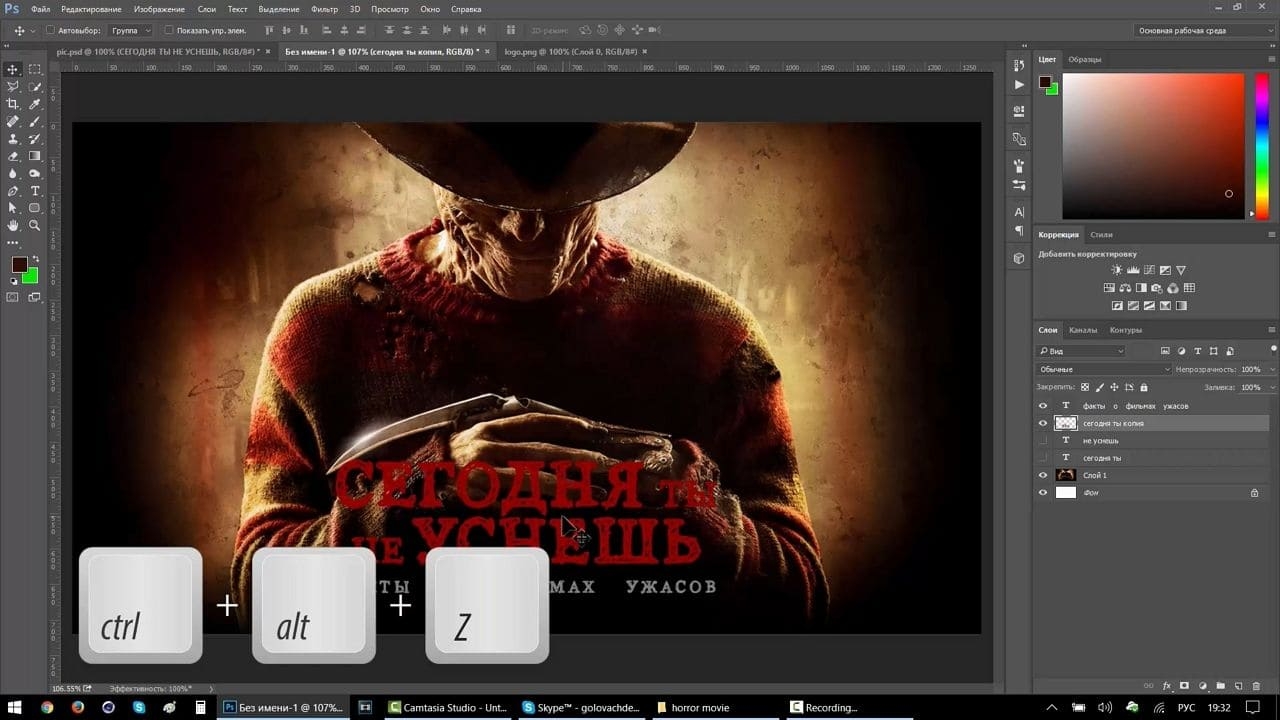This screenshot has height=720, width=1280.
Task: Toggle lock transparent pixels in Layers panel
Action: coord(1087,387)
